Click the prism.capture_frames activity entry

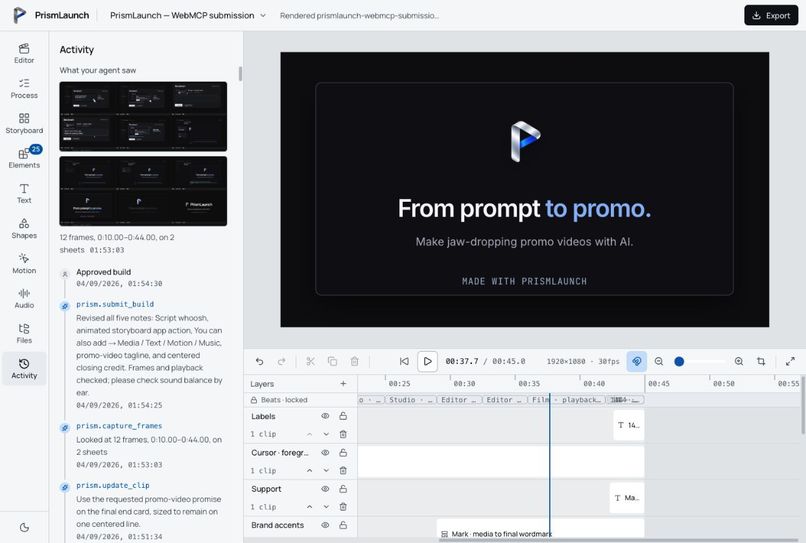pyautogui.click(x=119, y=426)
